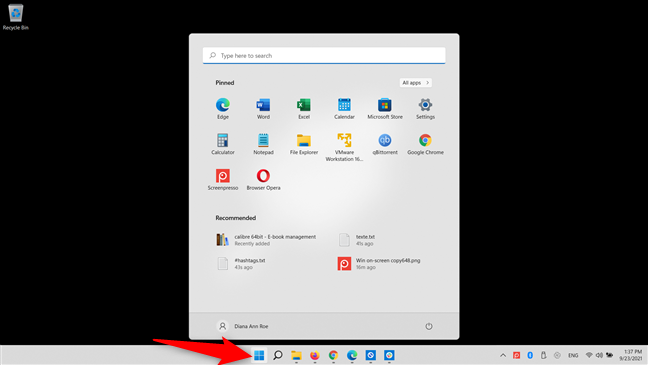Open the Calendar app
Screen dimensions: 648x365
click(x=344, y=109)
